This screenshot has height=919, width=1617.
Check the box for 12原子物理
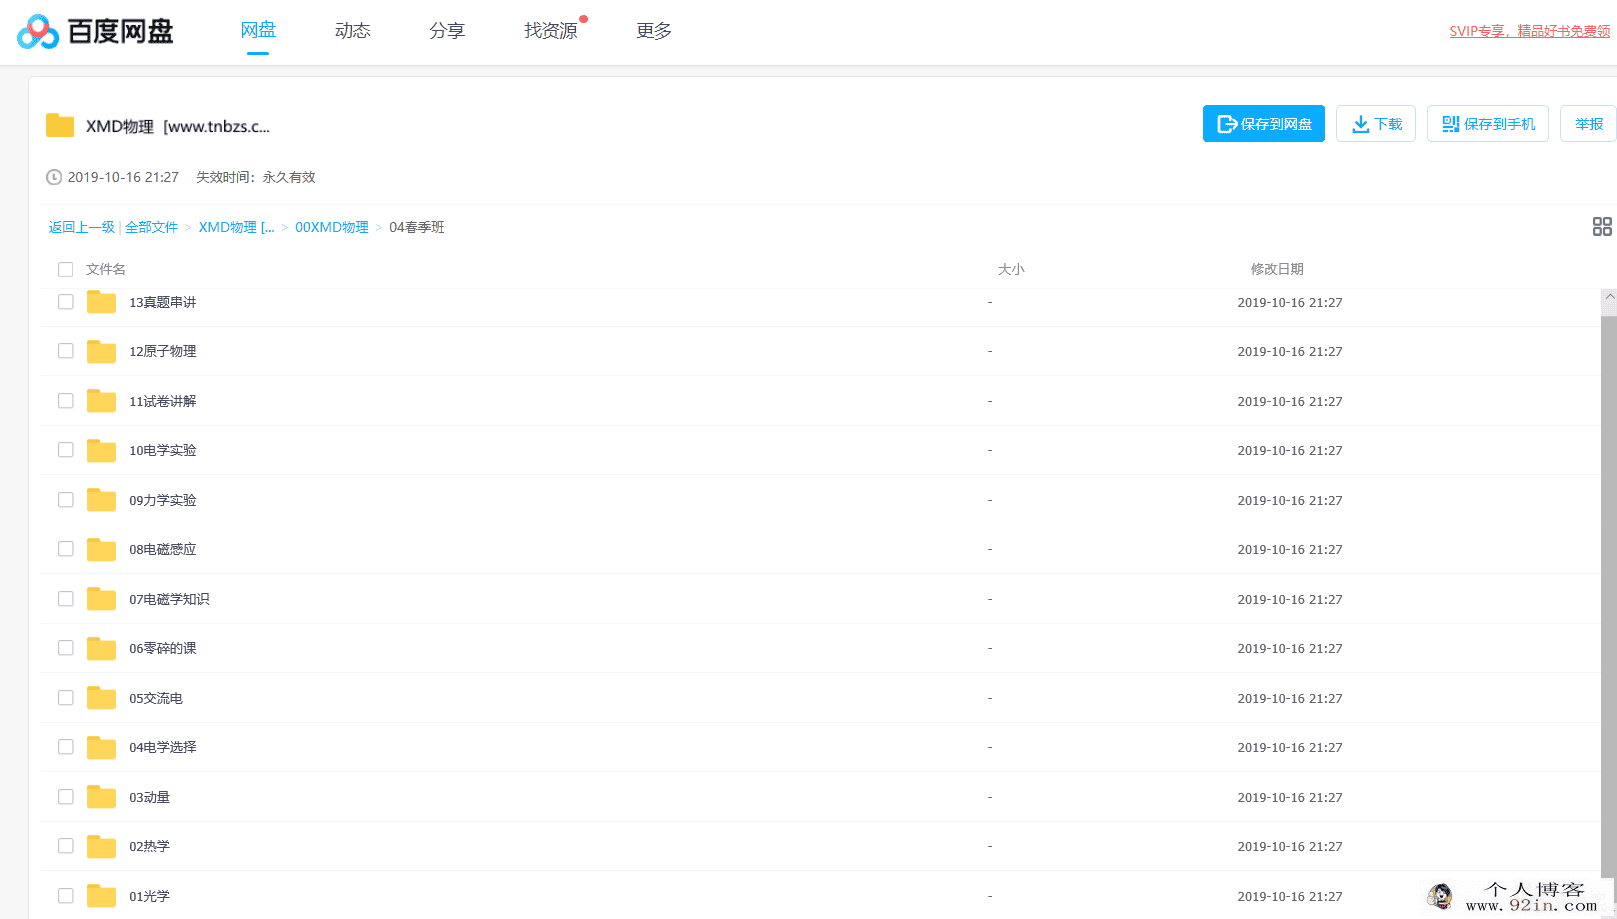pyautogui.click(x=66, y=351)
